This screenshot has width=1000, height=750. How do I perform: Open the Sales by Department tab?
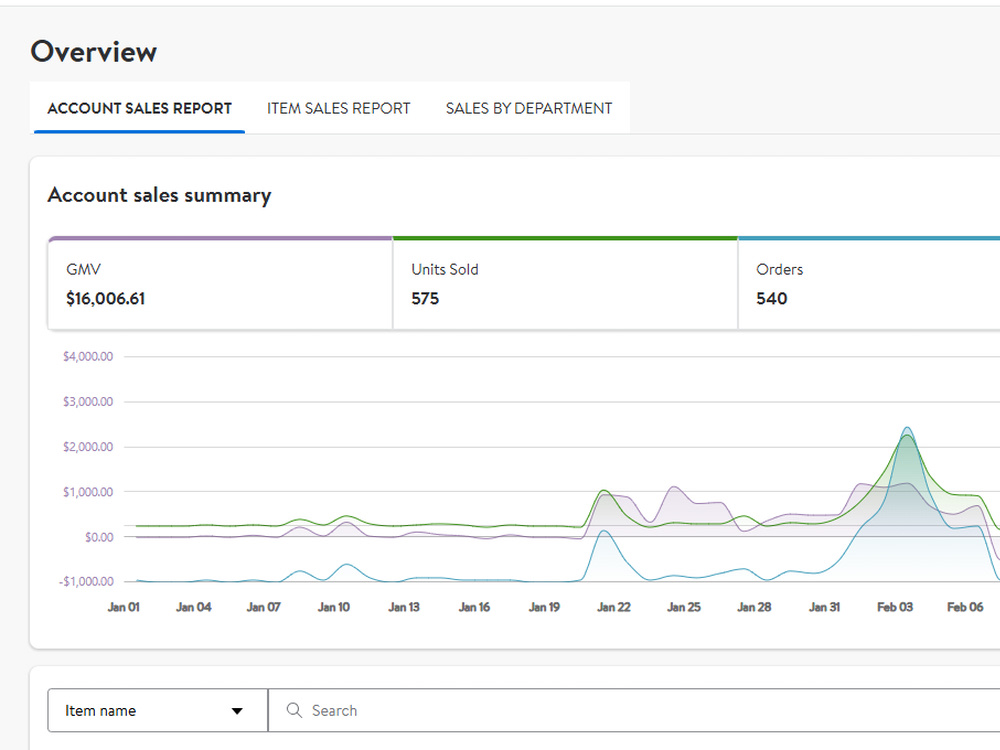pos(529,108)
